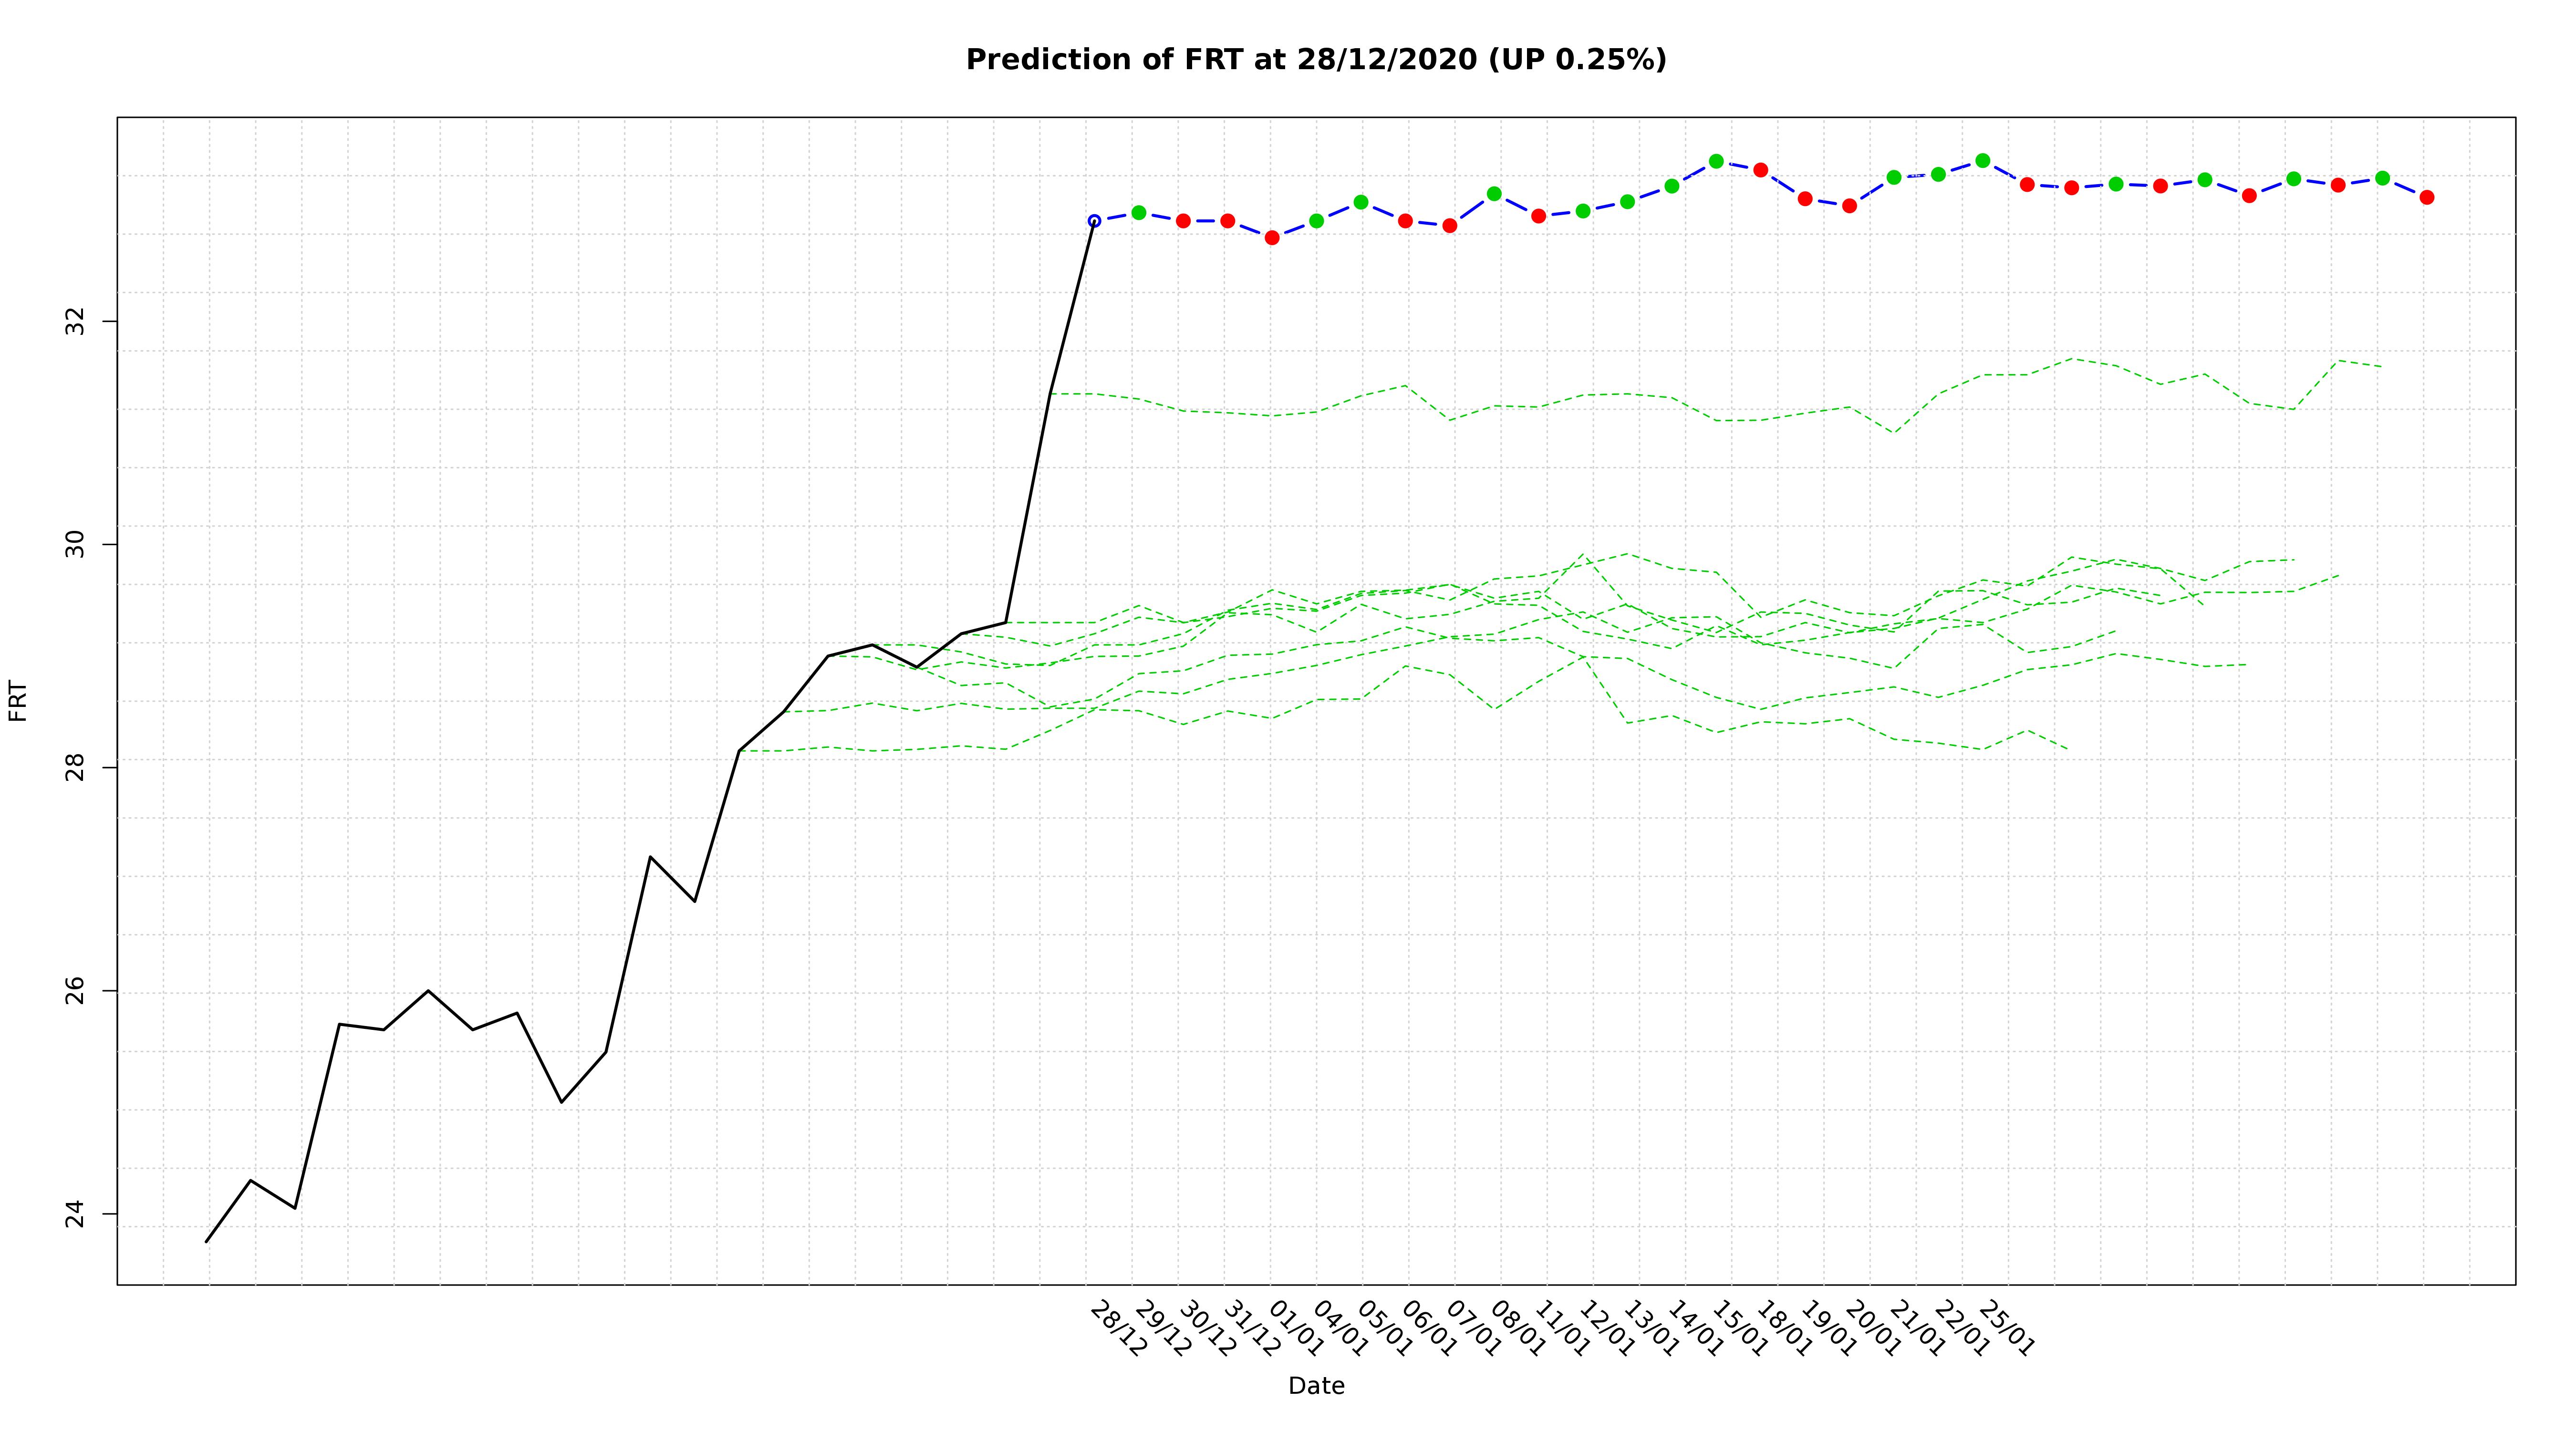
Task: Click the green prediction dot for 08/01
Action: (1494, 194)
